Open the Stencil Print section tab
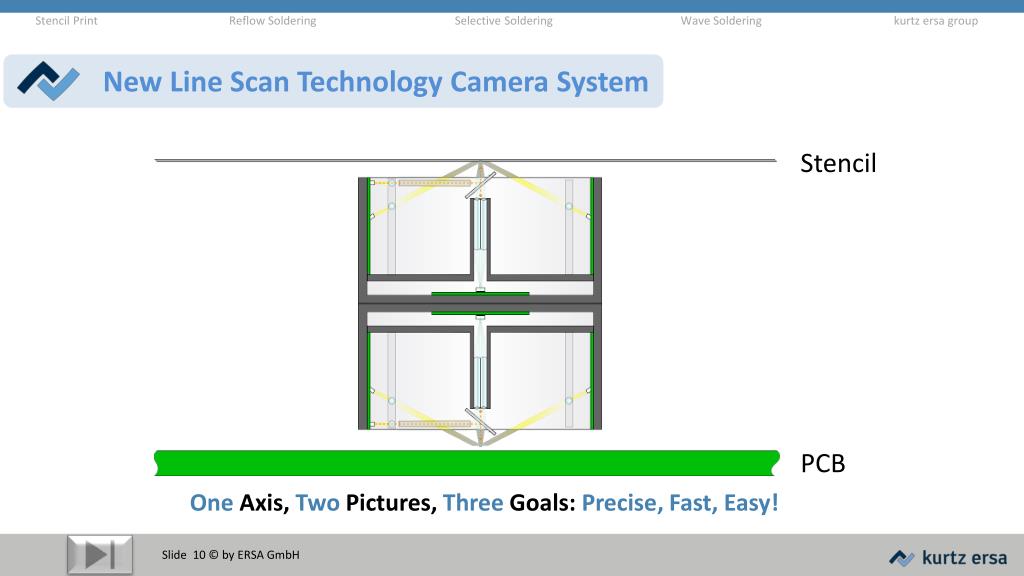The image size is (1024, 576). coord(66,21)
